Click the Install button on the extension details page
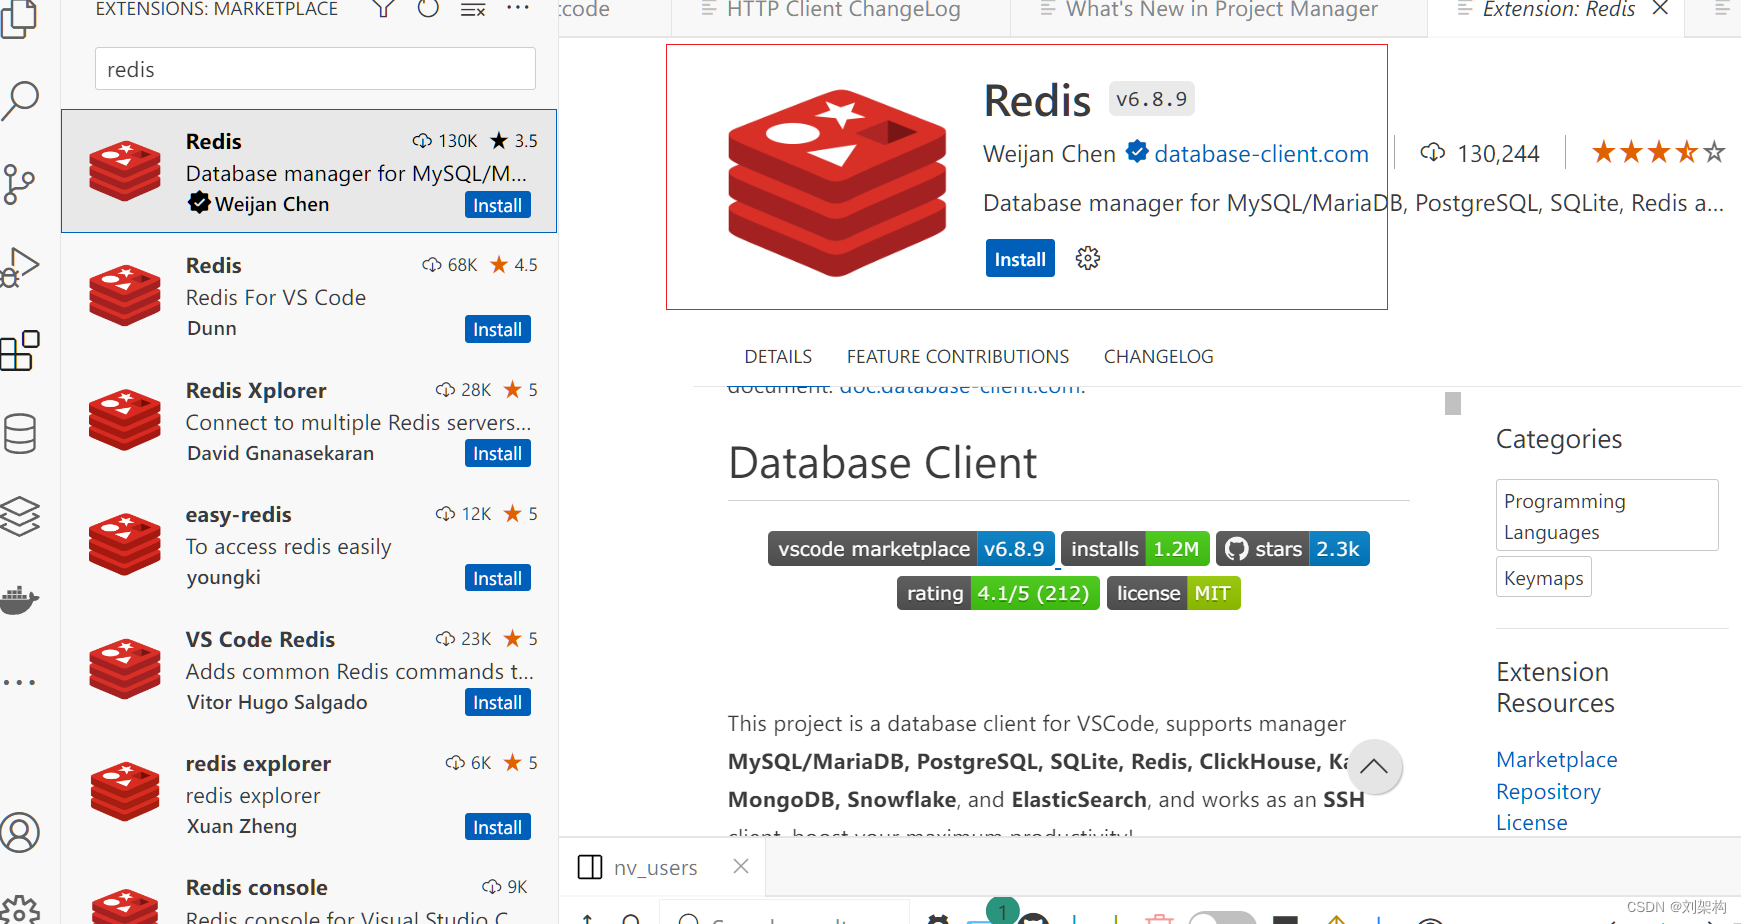 pyautogui.click(x=1020, y=259)
